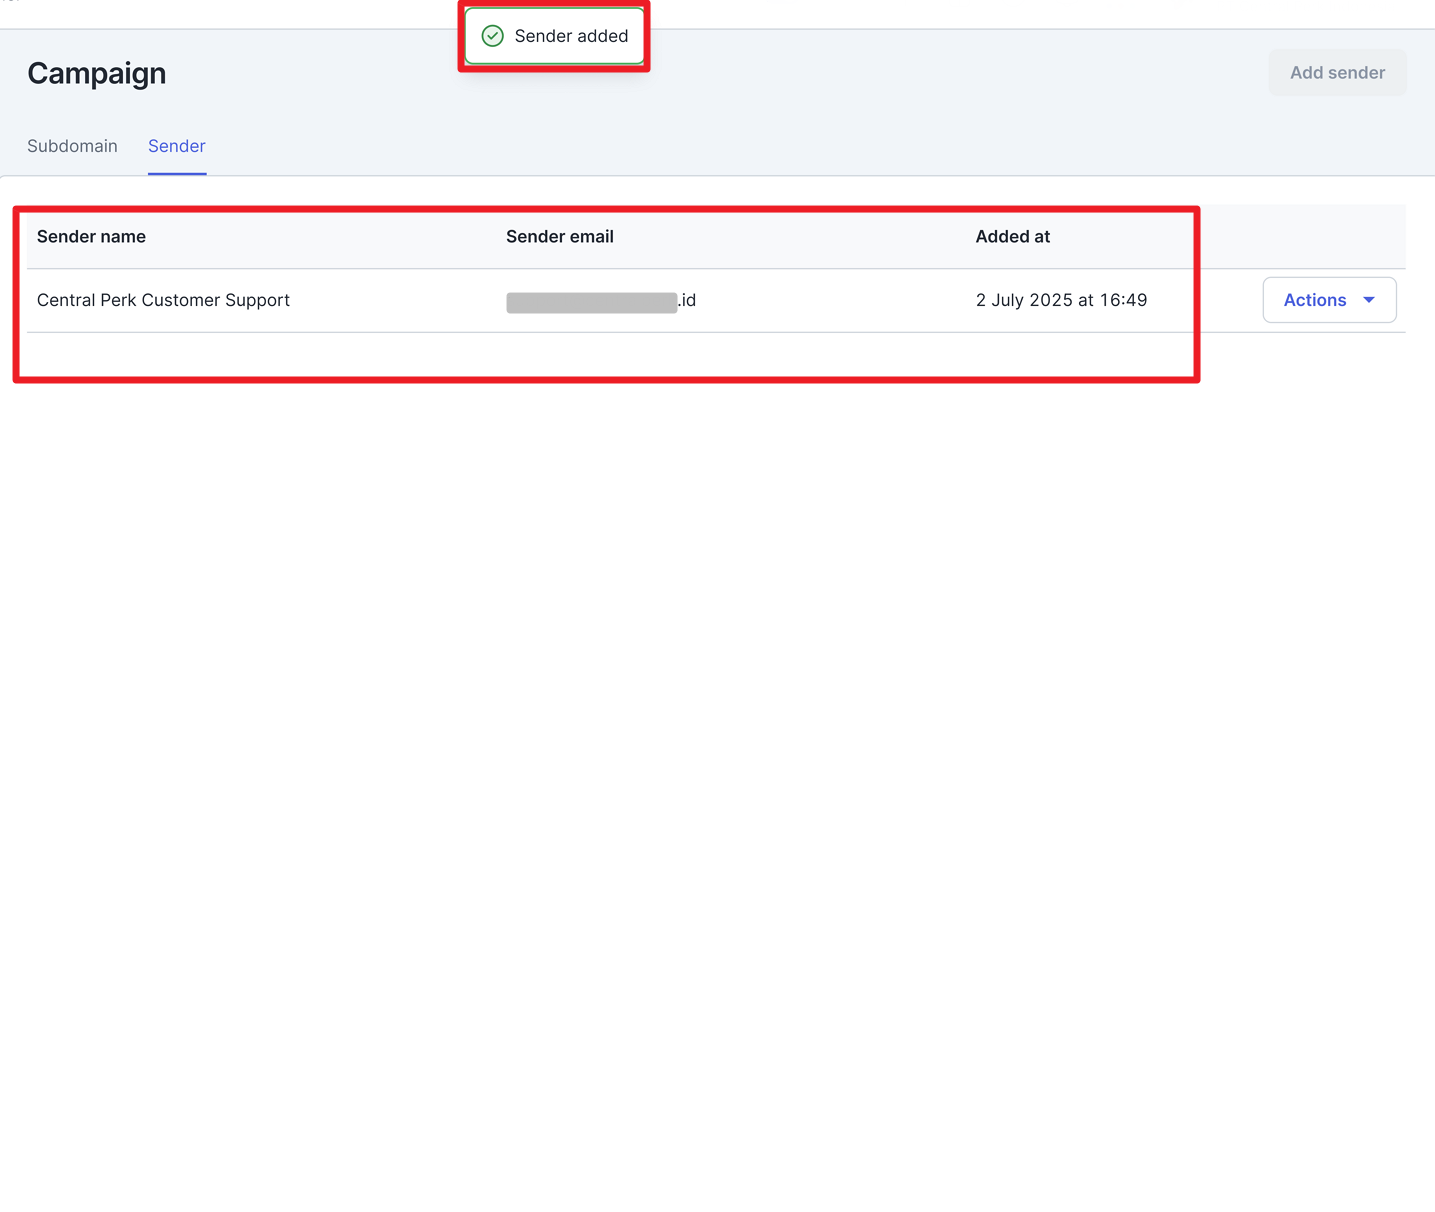
Task: Click the green checkmark icon in the toast
Action: 492,36
